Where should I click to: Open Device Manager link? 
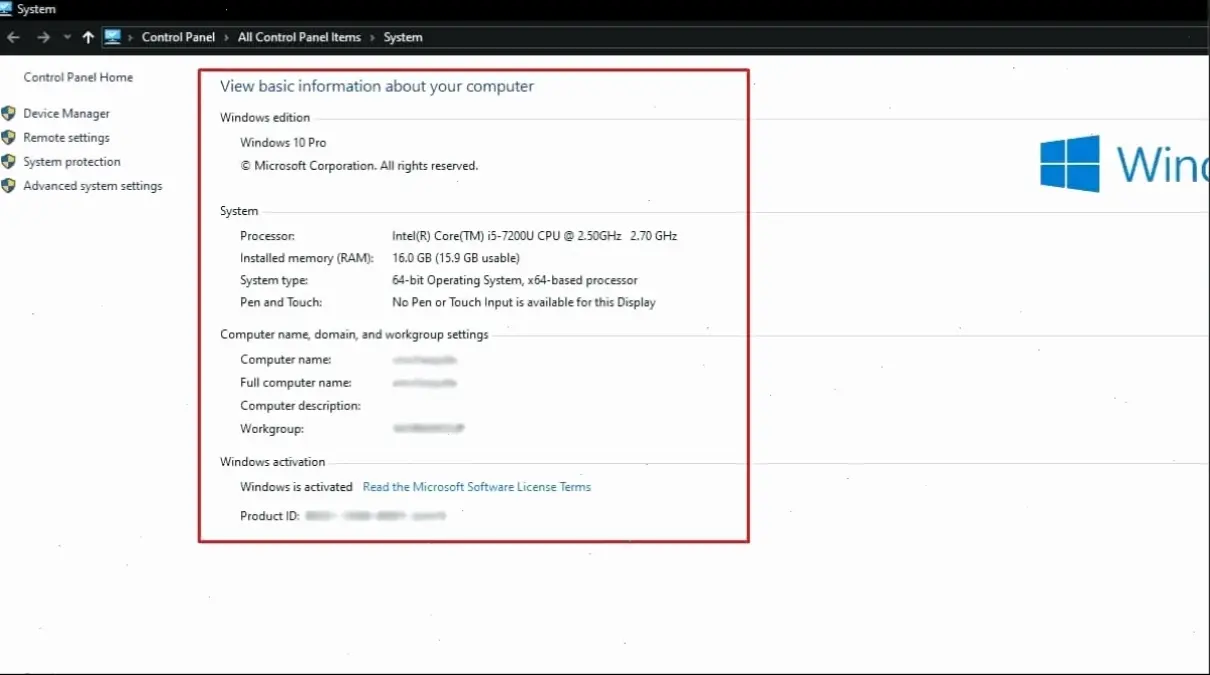66,114
